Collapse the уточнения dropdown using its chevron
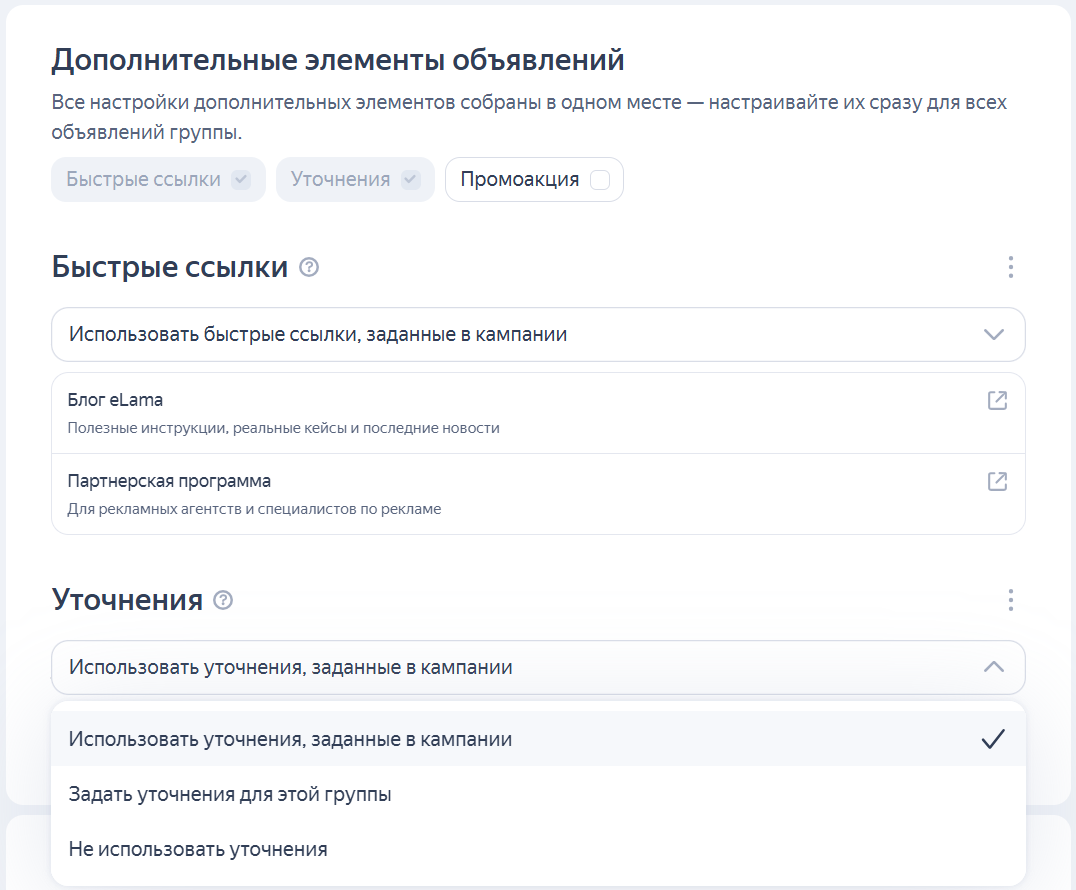1076x890 pixels. [x=994, y=667]
